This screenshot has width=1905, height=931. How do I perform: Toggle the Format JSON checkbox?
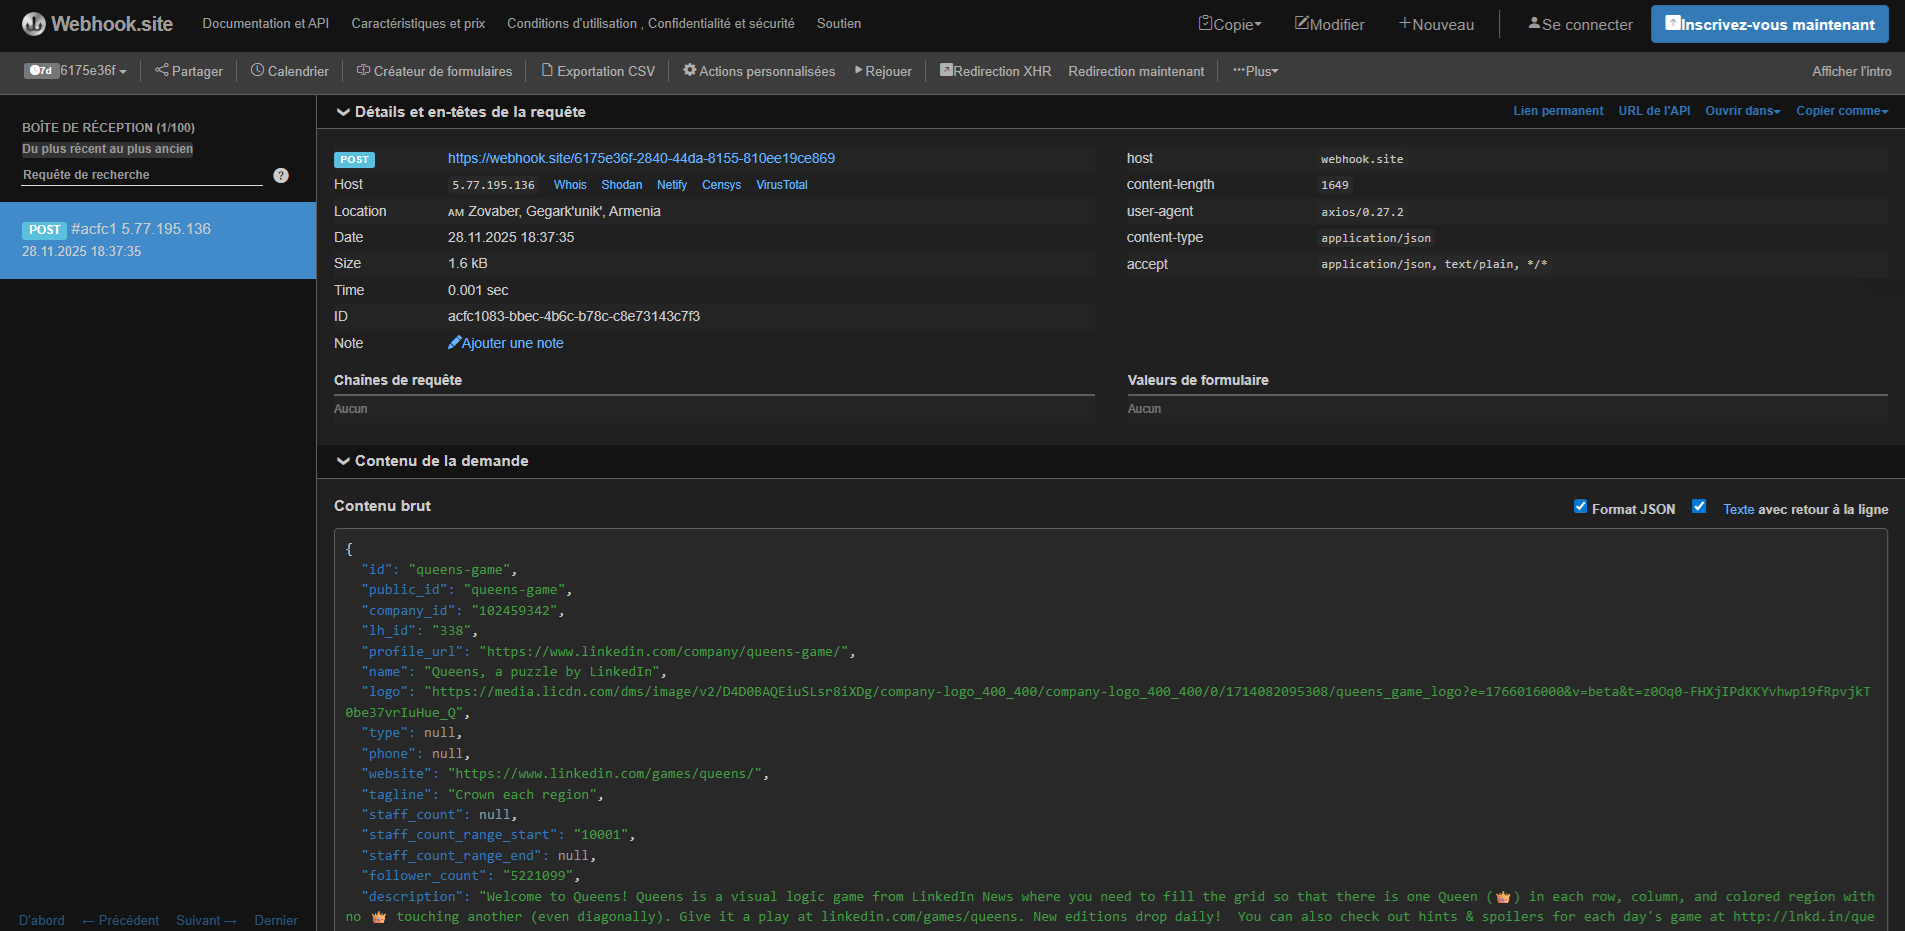click(x=1580, y=507)
